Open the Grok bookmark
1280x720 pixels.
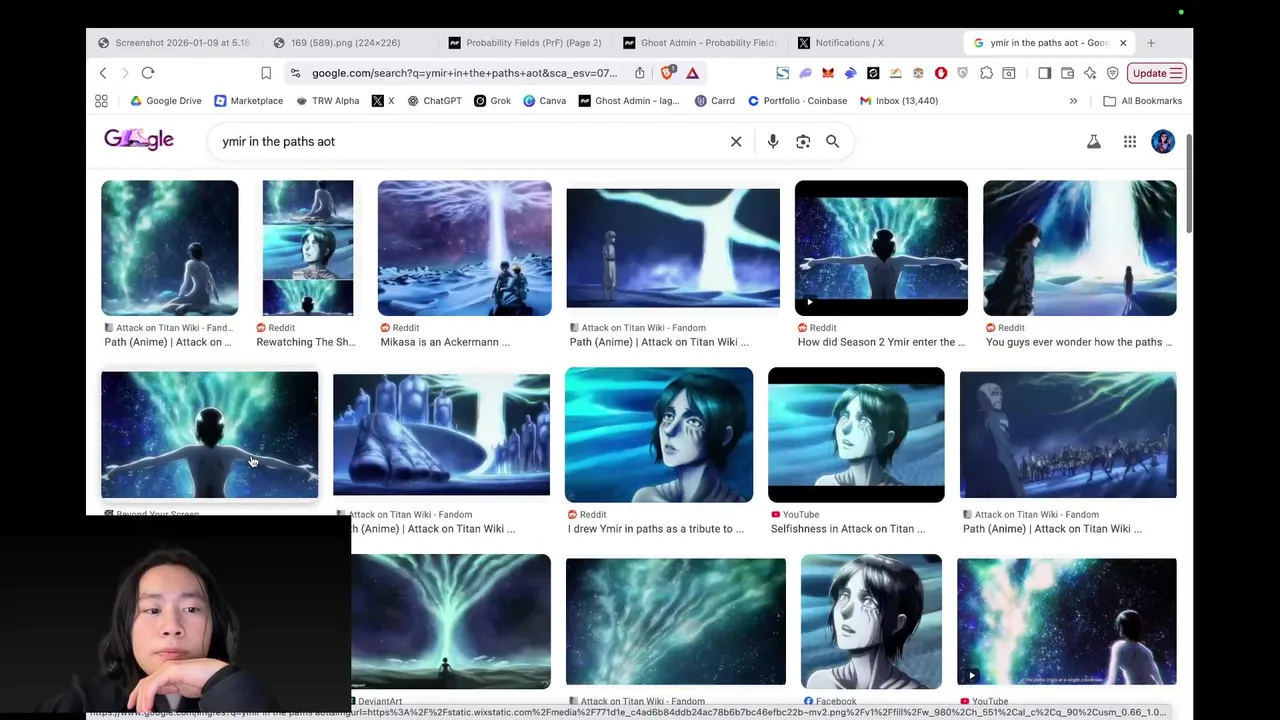point(493,101)
